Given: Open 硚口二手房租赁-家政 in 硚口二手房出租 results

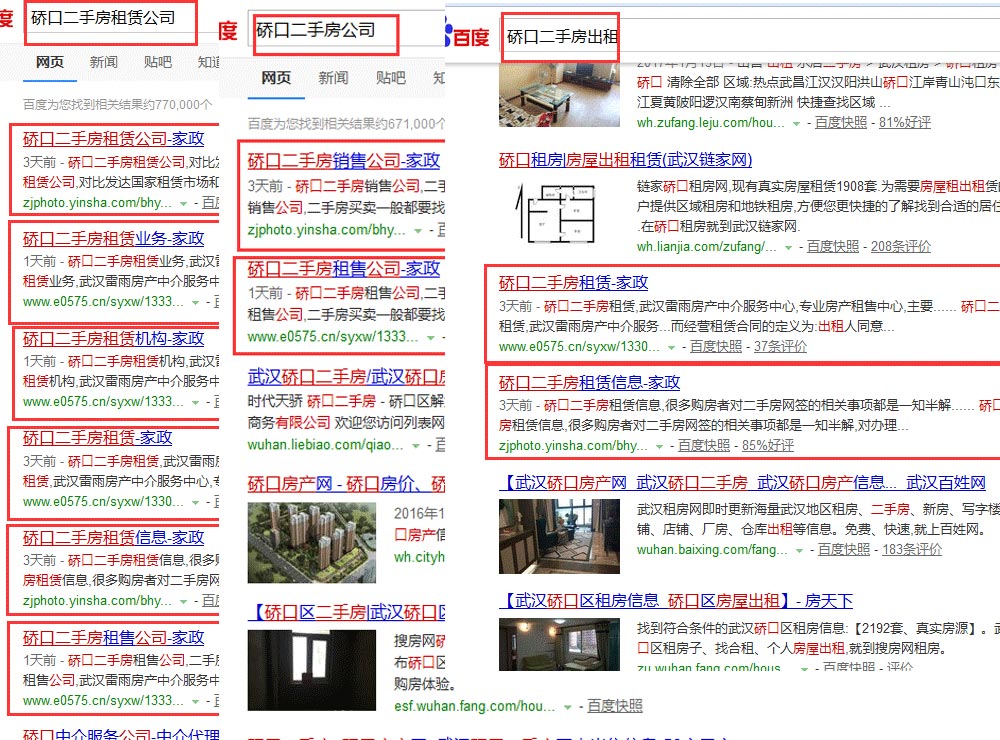Looking at the screenshot, I should tap(573, 283).
